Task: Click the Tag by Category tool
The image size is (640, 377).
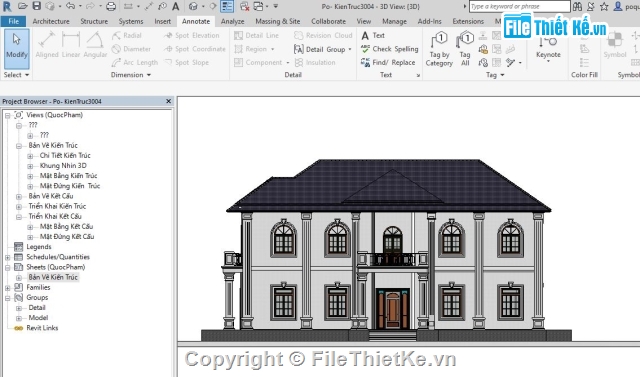Action: [x=439, y=49]
